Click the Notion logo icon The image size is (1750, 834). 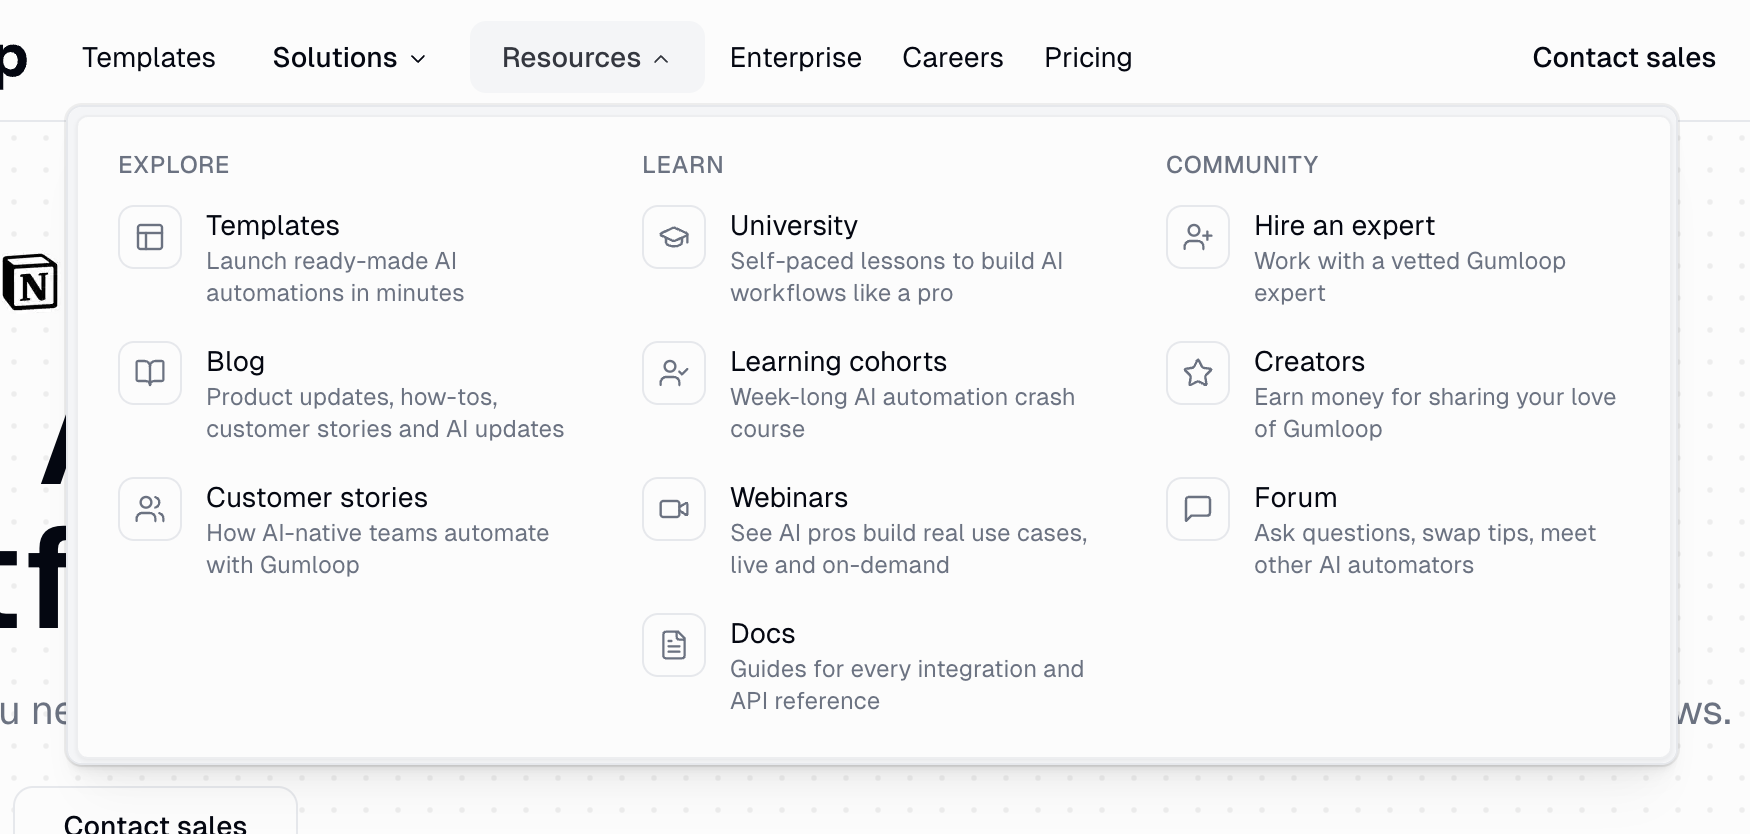click(x=30, y=283)
